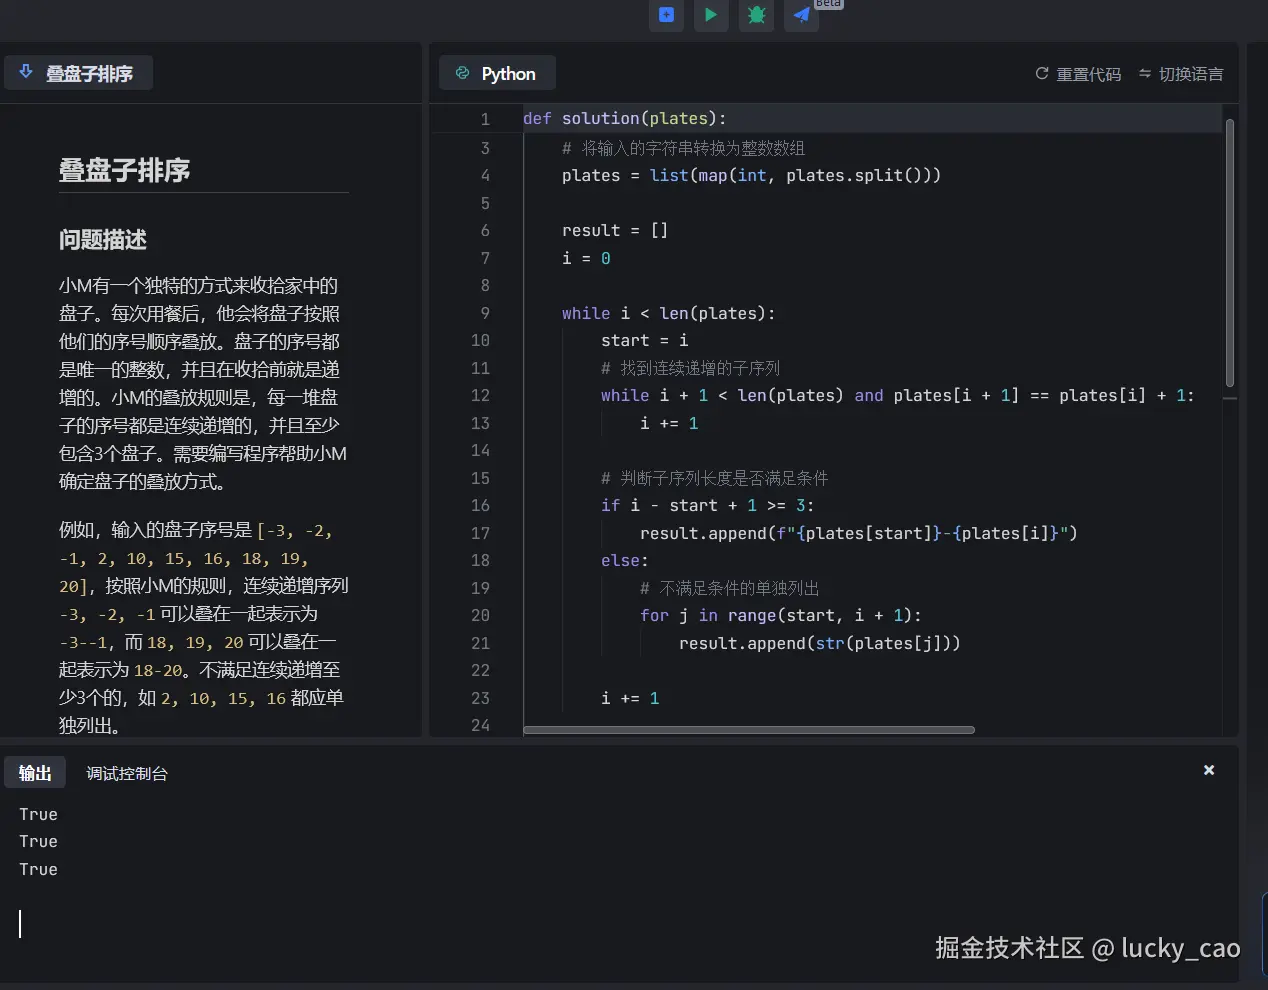
Task: Click the download arrow icon beside 叠盘子排序
Action: tap(25, 71)
